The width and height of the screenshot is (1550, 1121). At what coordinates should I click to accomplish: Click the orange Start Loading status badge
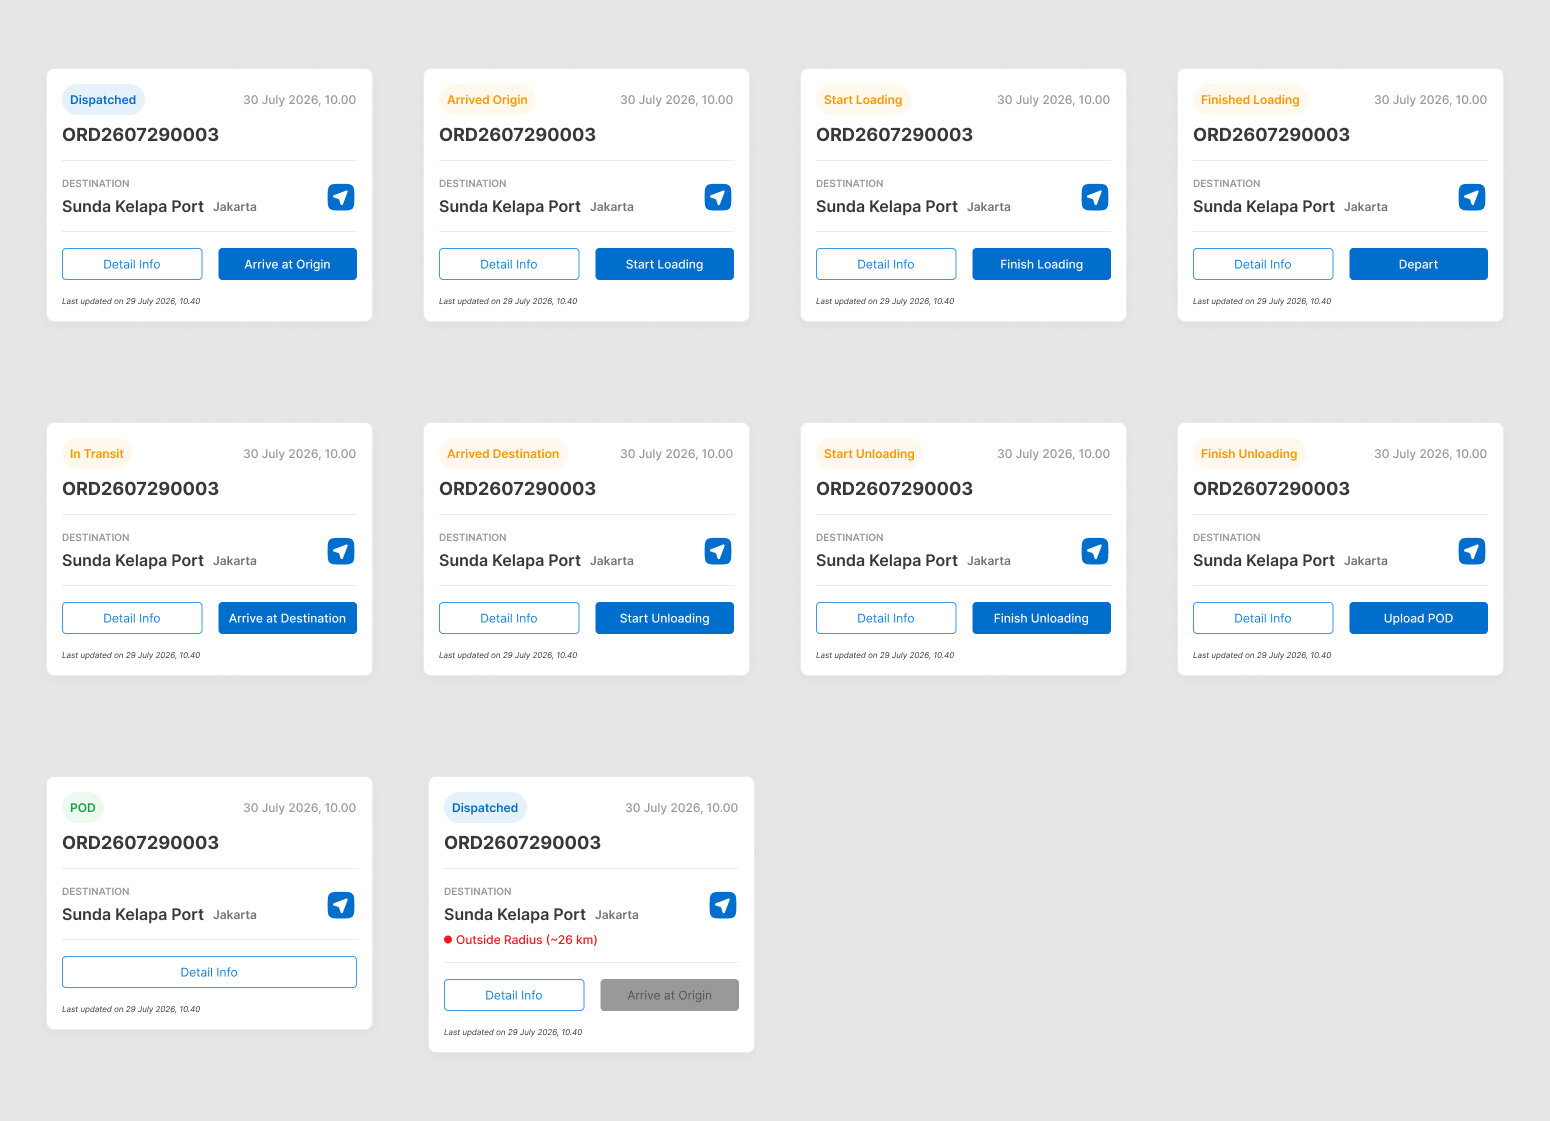[x=863, y=100]
